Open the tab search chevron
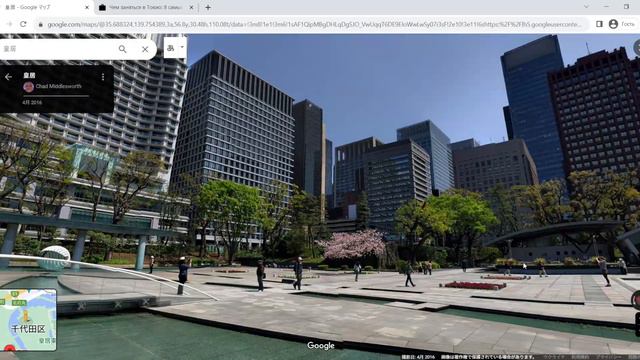The image size is (640, 360). pos(586,7)
